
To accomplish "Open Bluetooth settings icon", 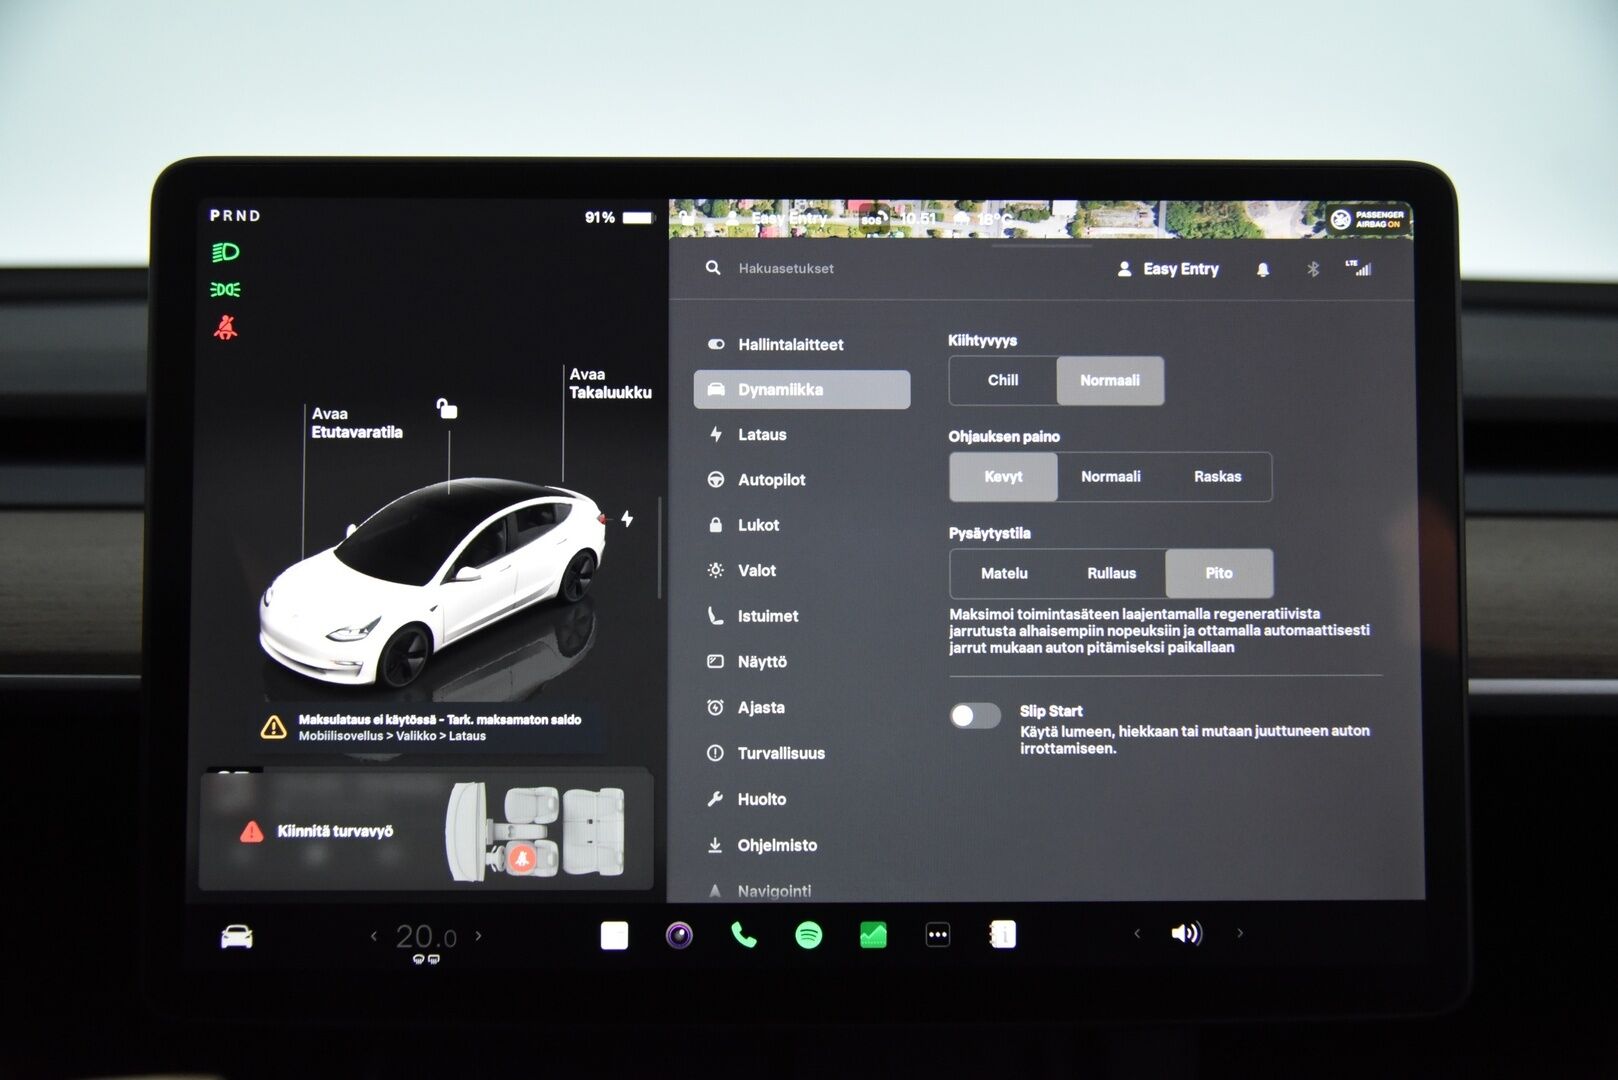I will click(x=1313, y=269).
